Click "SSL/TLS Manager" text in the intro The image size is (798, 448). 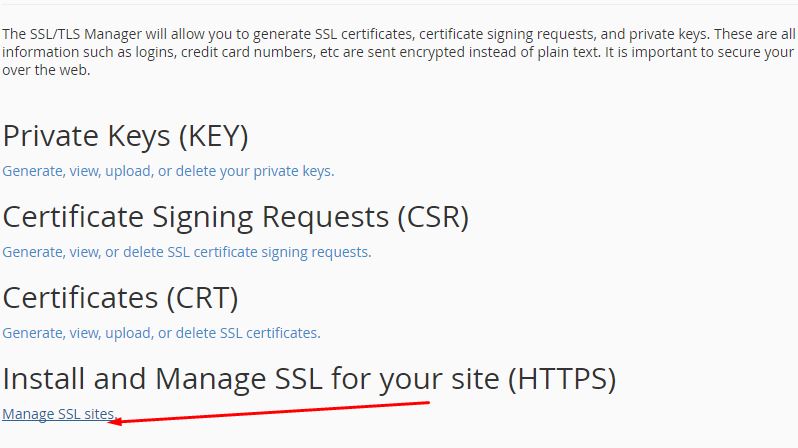86,34
